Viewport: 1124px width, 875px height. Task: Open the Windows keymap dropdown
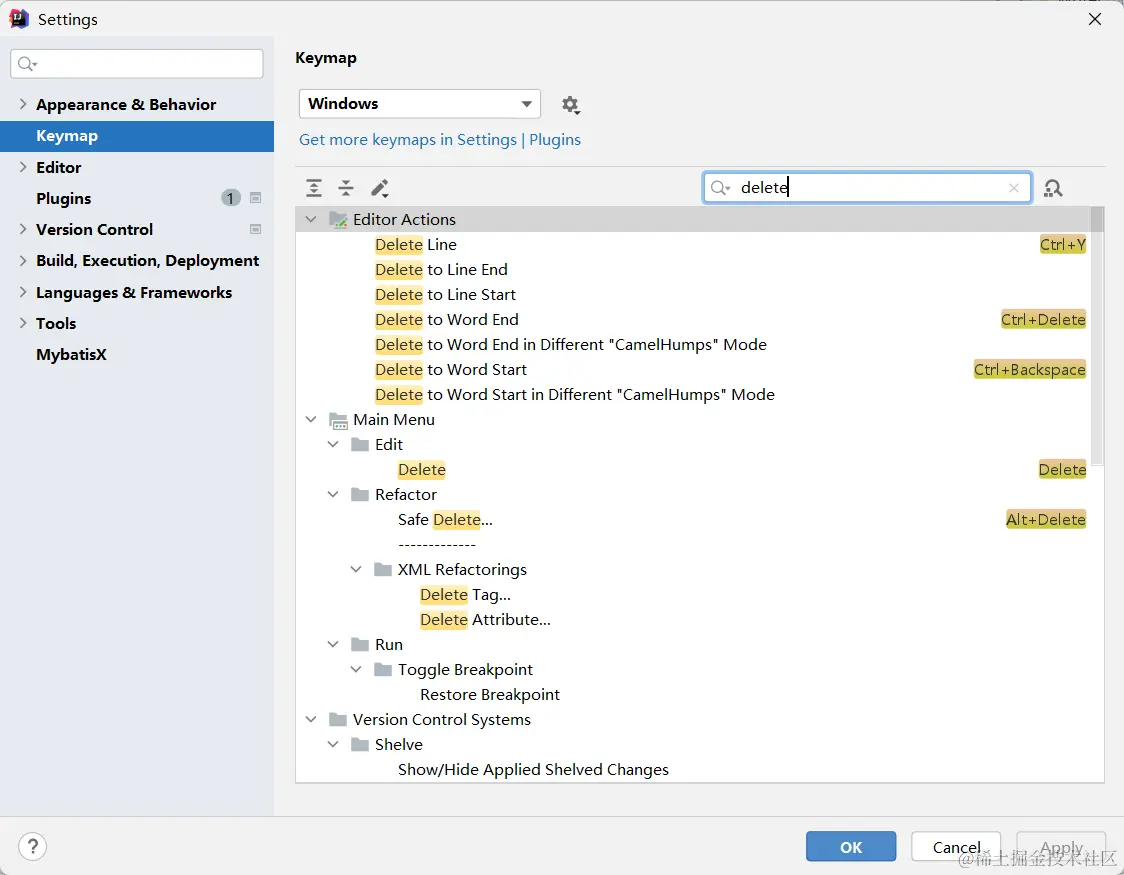pyautogui.click(x=419, y=104)
